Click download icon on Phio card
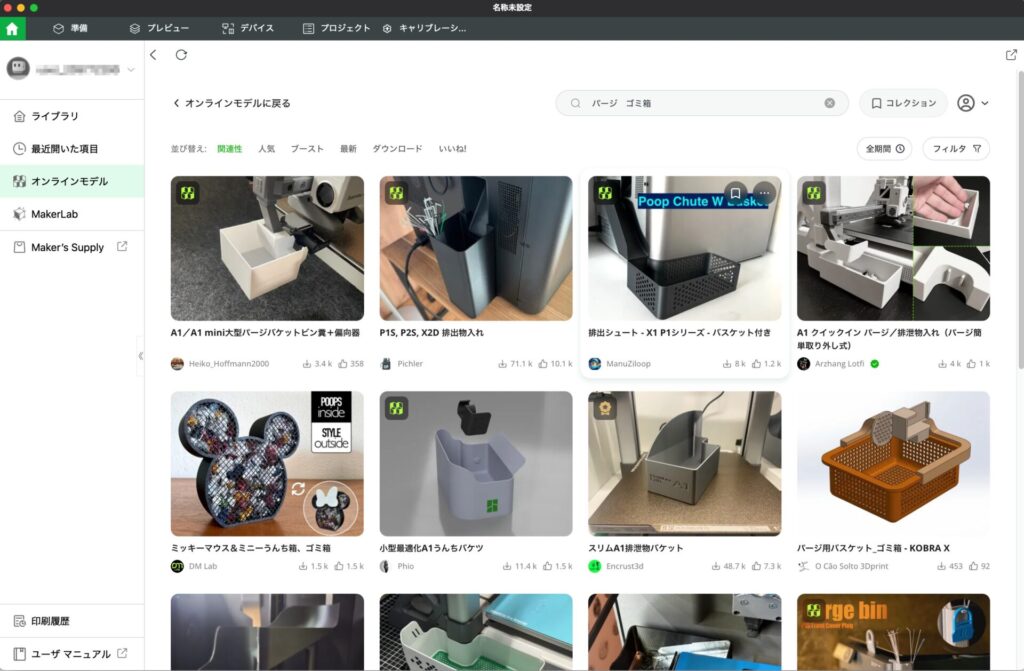1024x671 pixels. point(507,566)
